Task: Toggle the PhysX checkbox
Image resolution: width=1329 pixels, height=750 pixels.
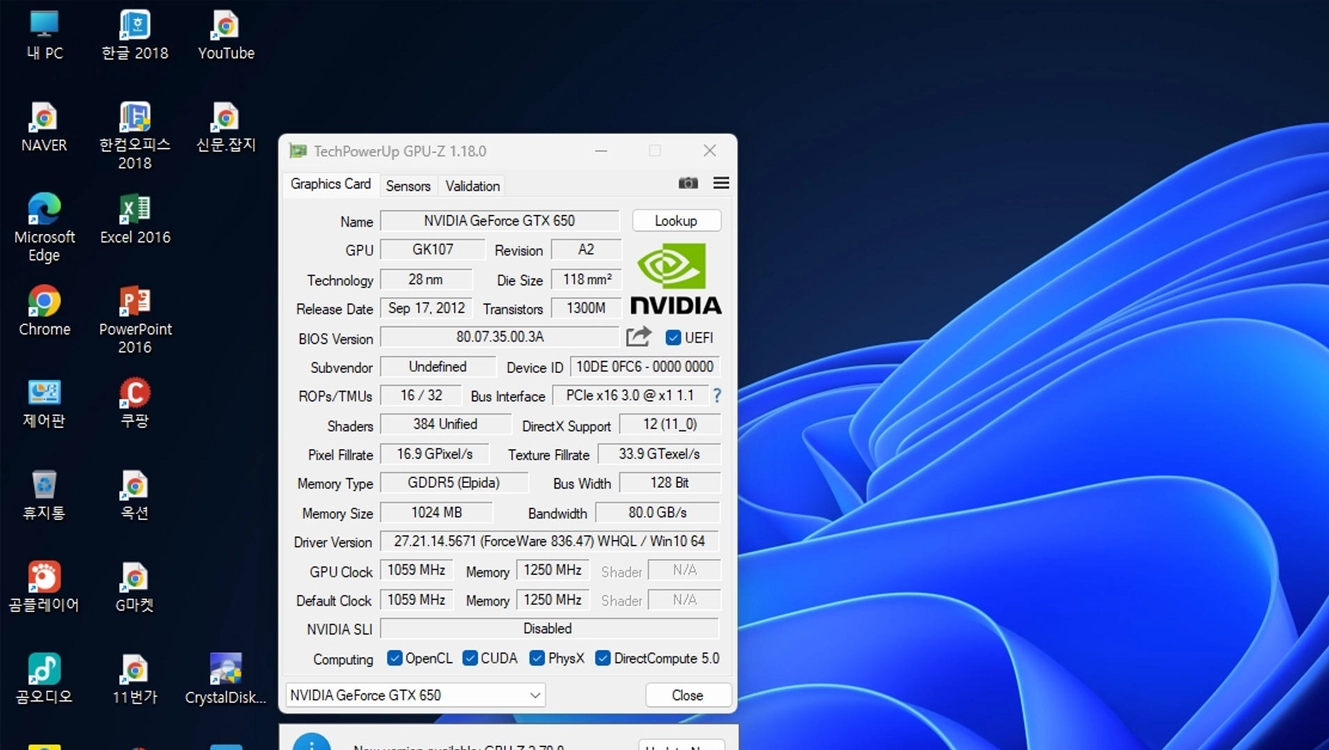Action: tap(537, 658)
